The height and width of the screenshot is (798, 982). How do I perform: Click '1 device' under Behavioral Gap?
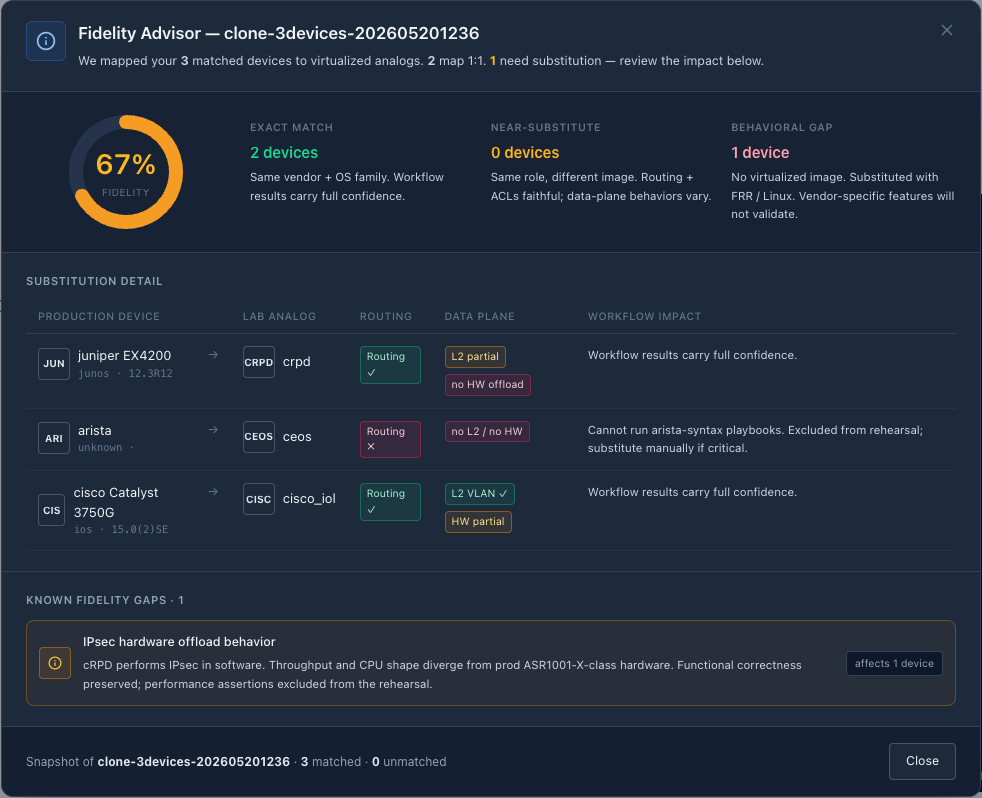760,153
